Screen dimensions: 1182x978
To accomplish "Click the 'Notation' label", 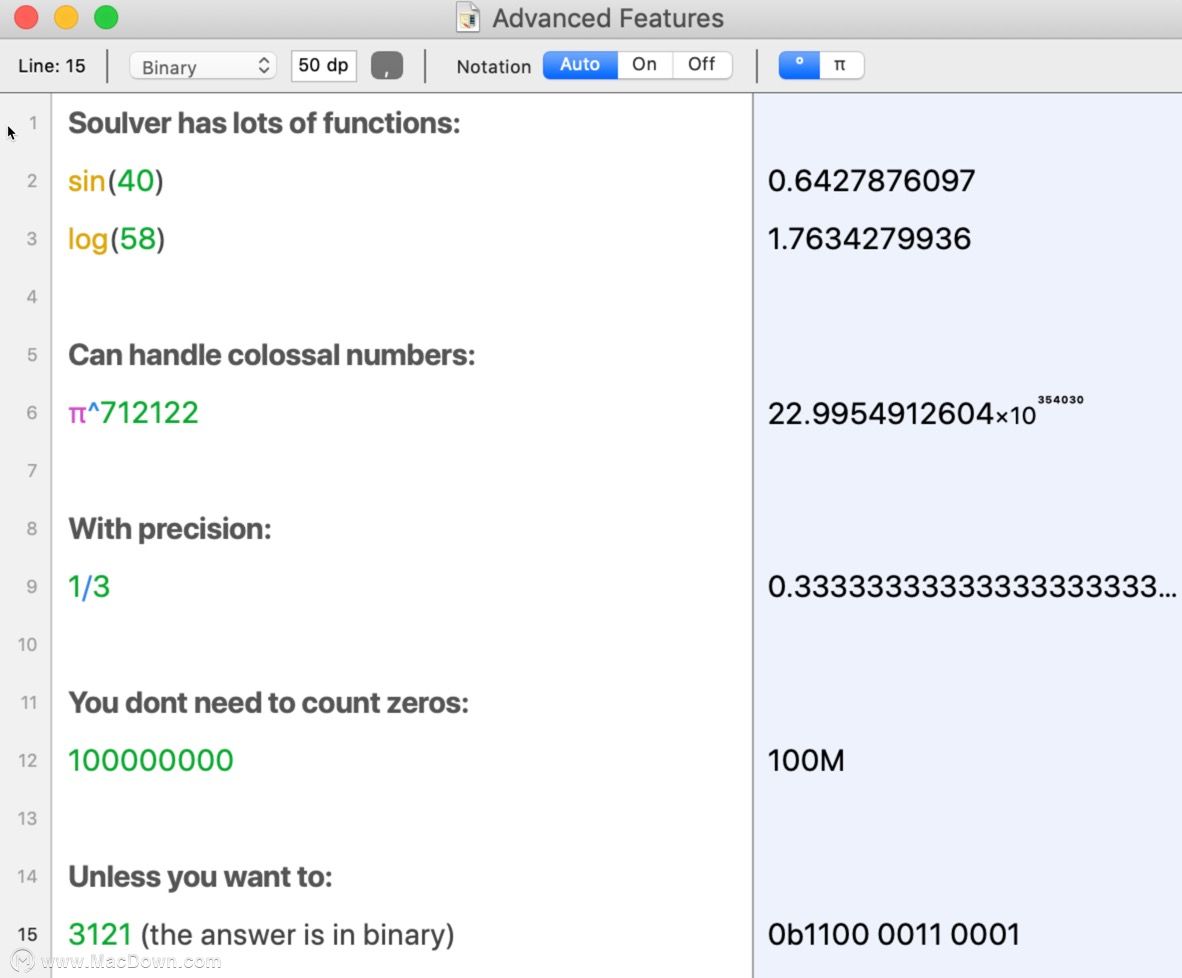I will 494,67.
